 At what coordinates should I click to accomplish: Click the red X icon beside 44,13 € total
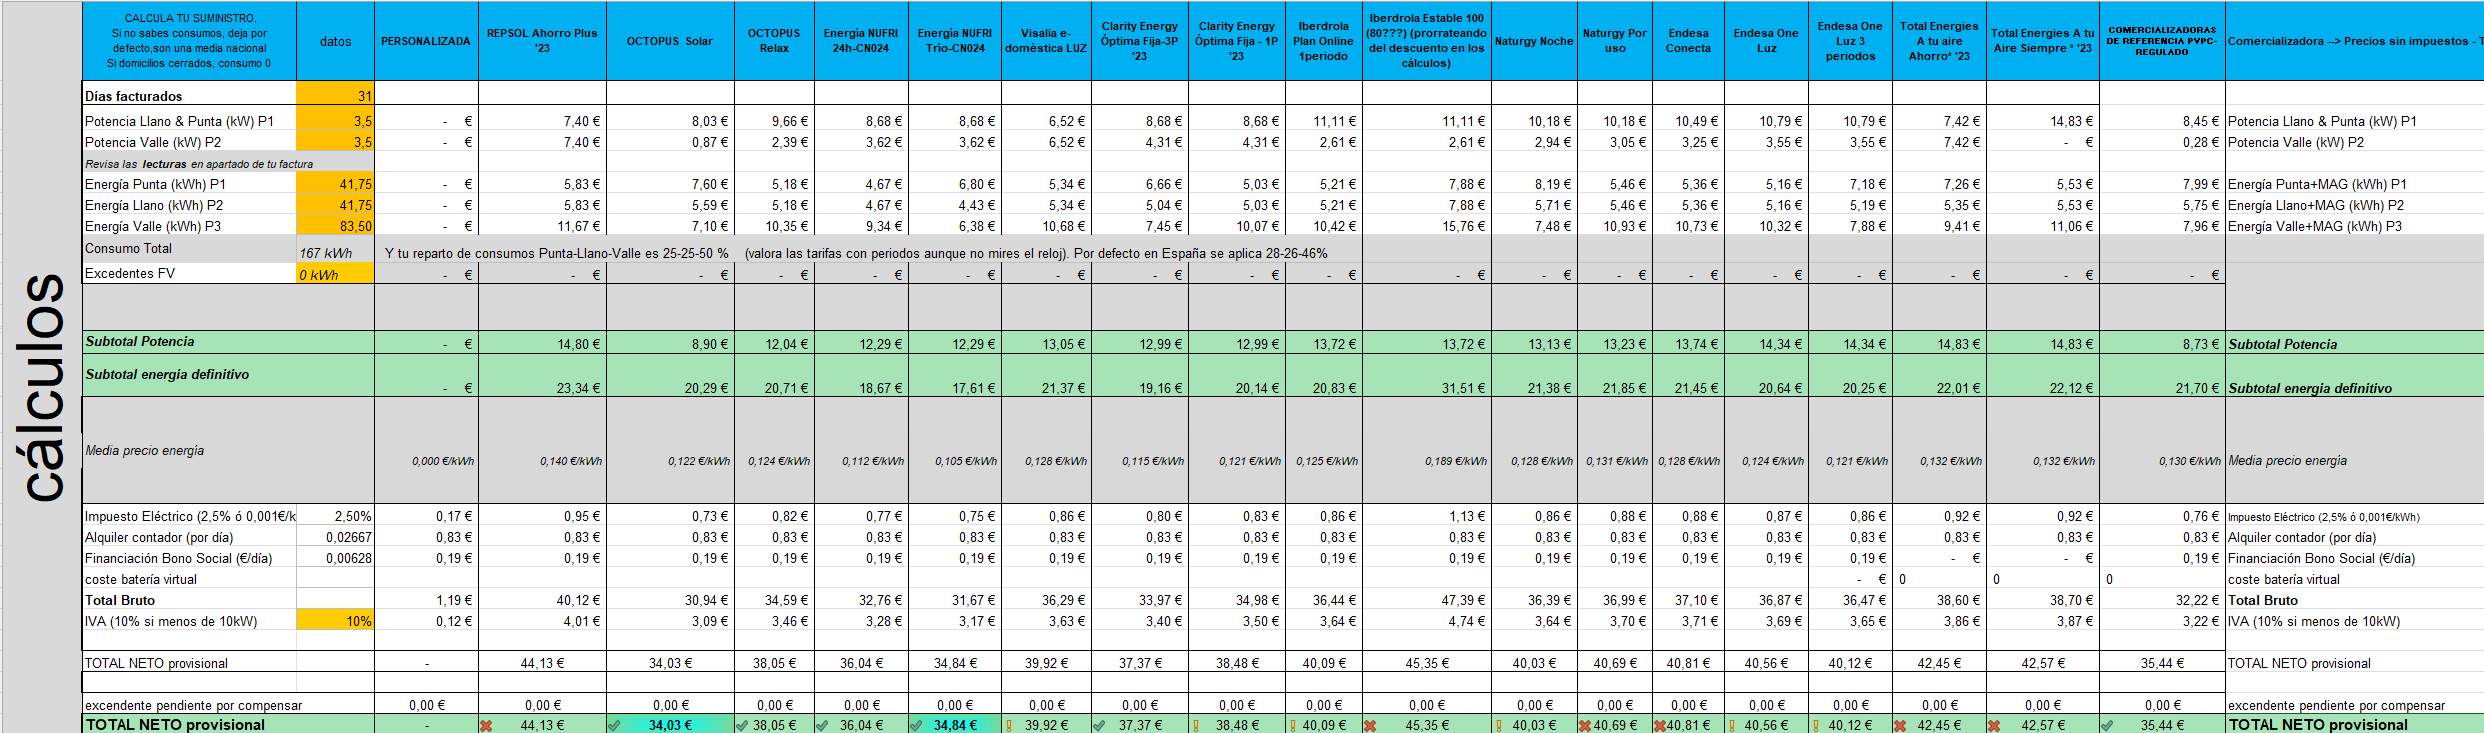point(486,725)
